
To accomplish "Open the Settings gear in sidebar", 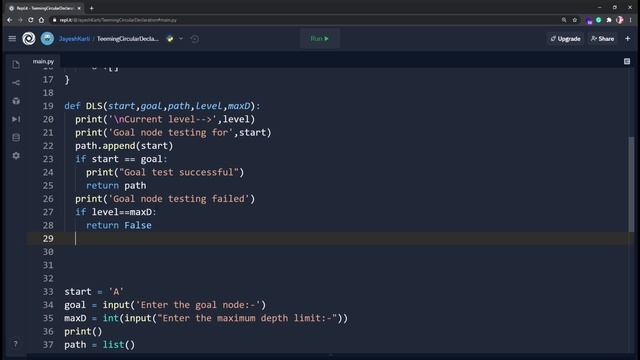I will (16, 156).
